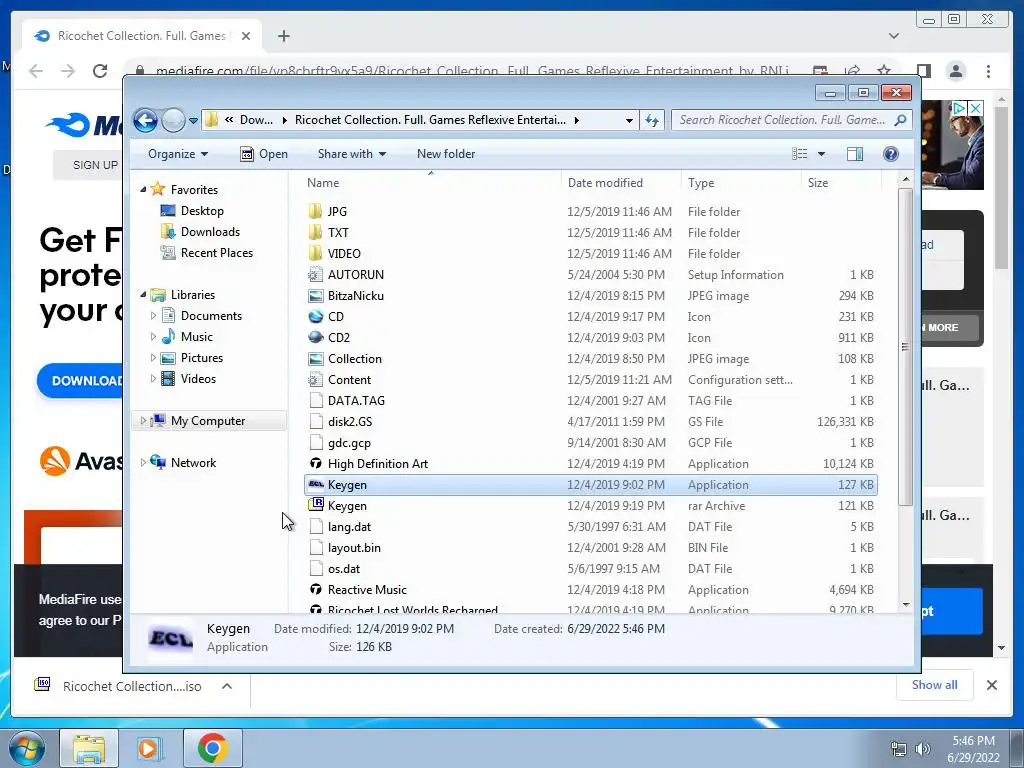
Task: Click Open in the Explorer toolbar
Action: tap(264, 154)
